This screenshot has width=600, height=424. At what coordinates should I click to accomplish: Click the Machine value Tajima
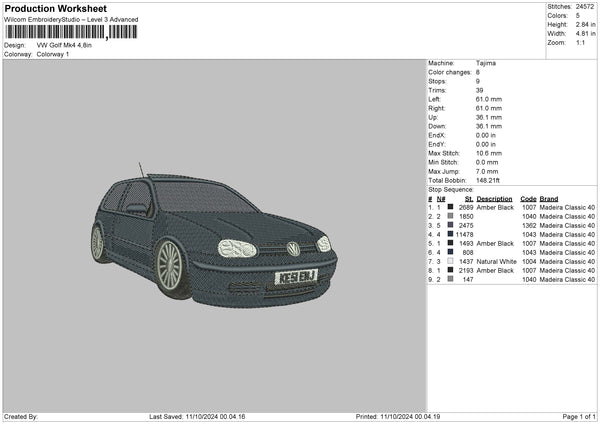485,63
